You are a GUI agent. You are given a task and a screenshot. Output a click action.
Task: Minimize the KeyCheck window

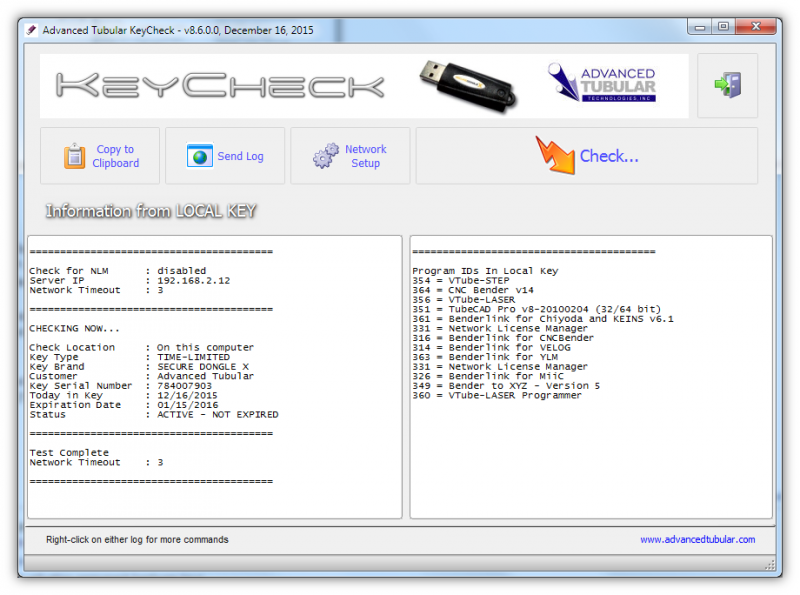(700, 27)
